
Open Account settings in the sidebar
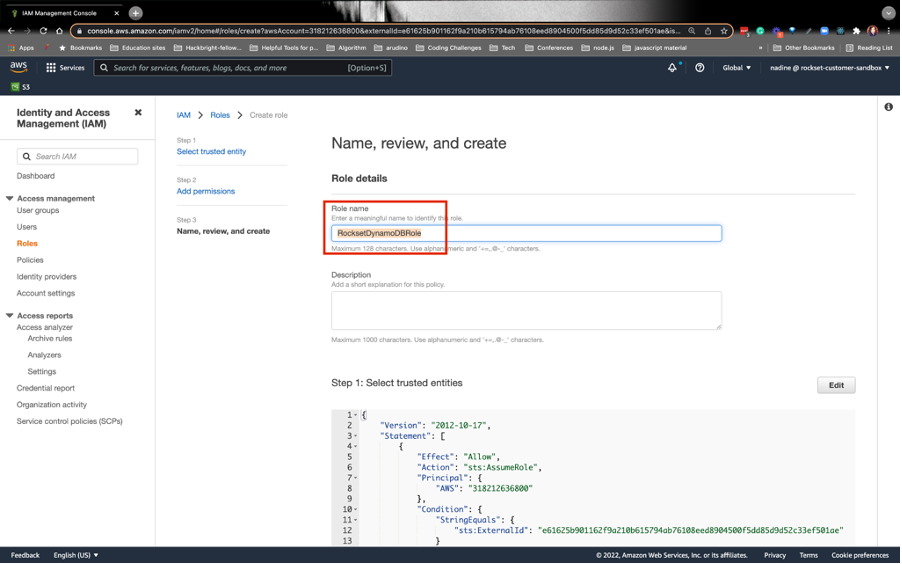pyautogui.click(x=46, y=294)
